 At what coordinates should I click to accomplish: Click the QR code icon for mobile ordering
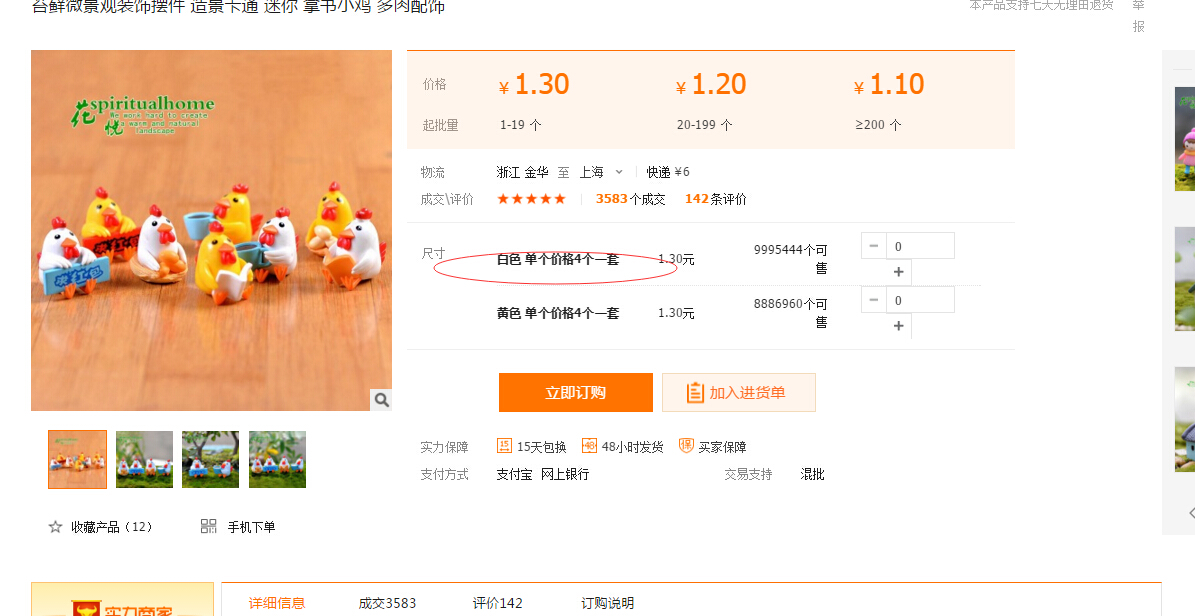[x=209, y=527]
